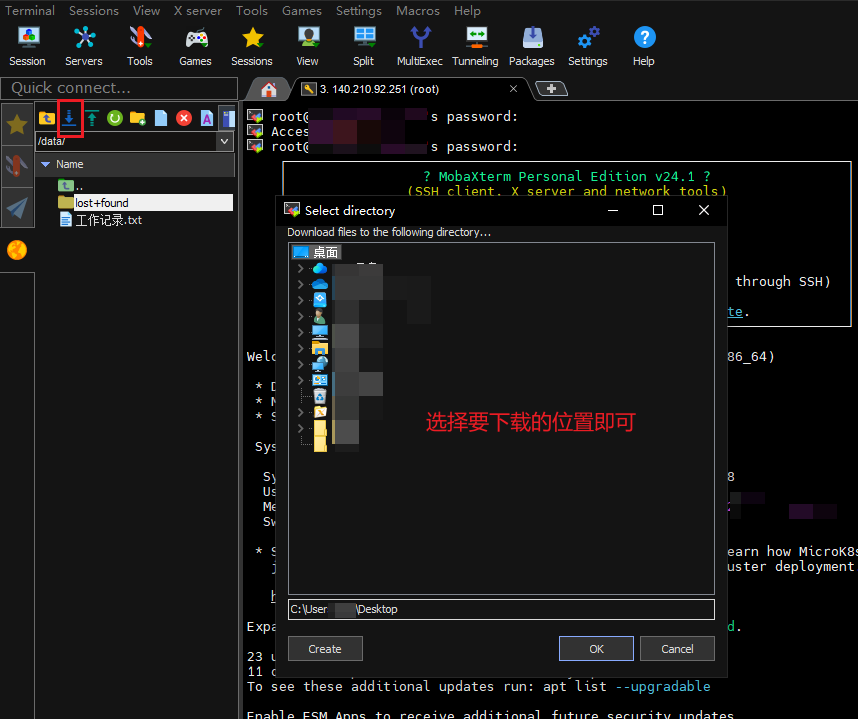This screenshot has height=719, width=858.
Task: Select the lost+found folder
Action: (x=145, y=202)
